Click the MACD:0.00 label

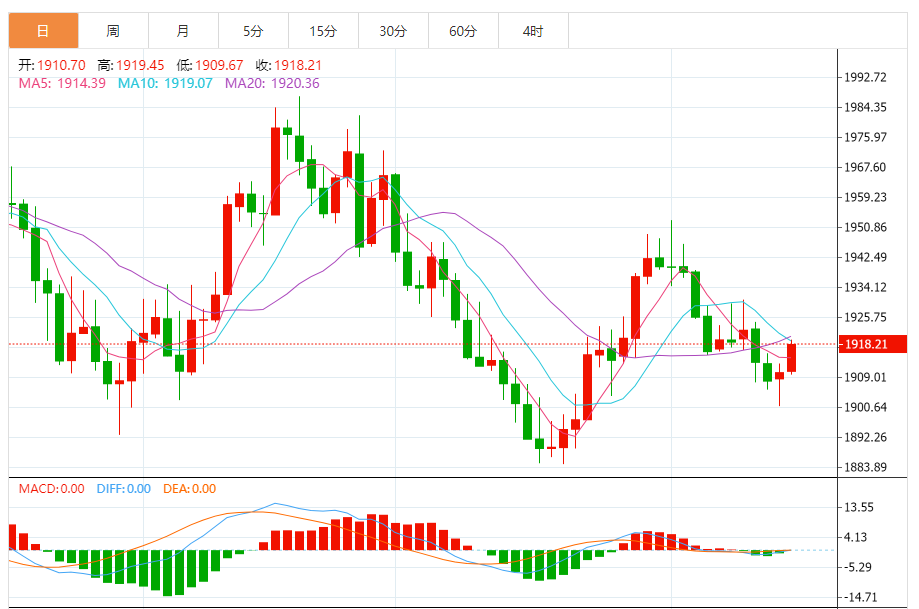[52, 489]
